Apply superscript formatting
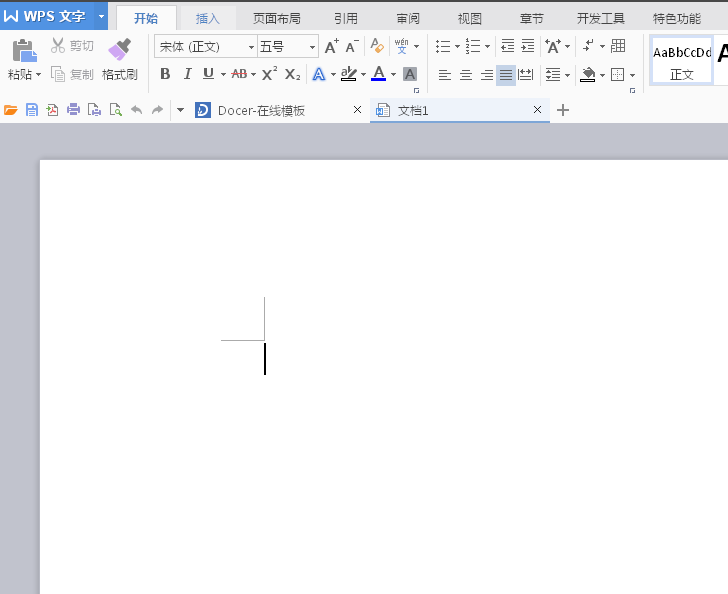Viewport: 728px width, 594px height. point(269,74)
